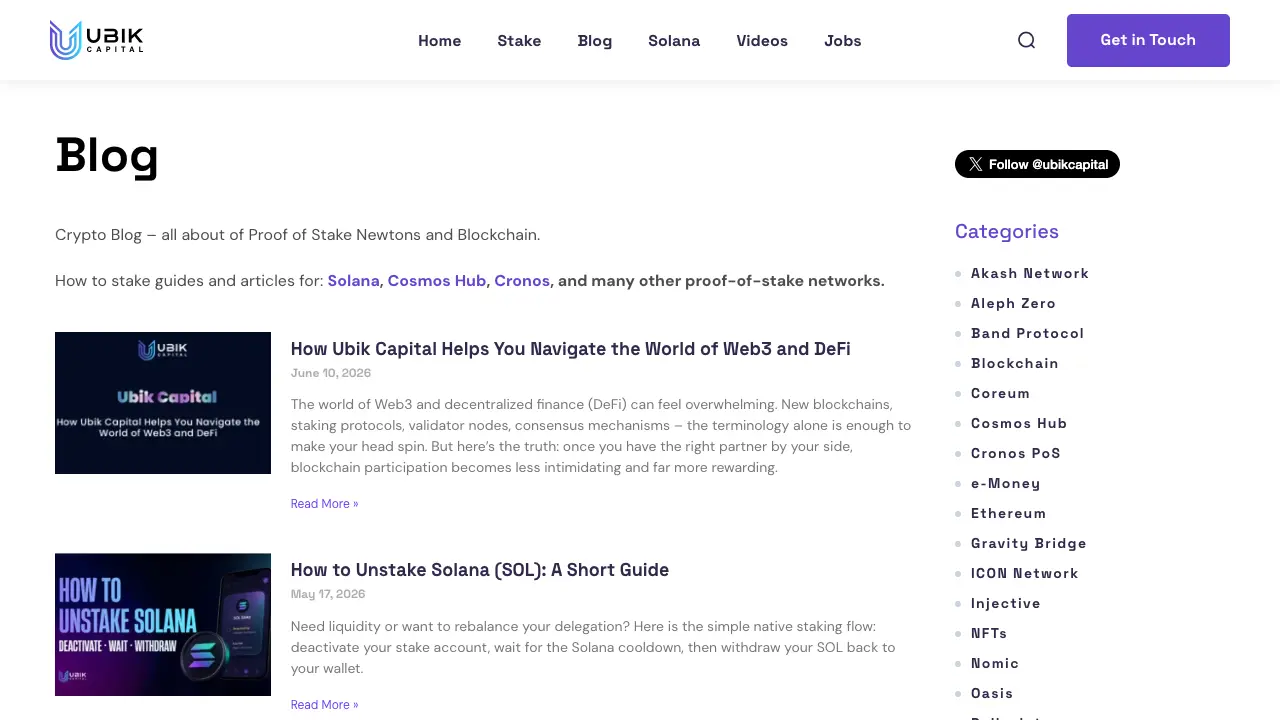Follow @ubikcapital on X
Screen dimensions: 1280x720
click(1037, 164)
